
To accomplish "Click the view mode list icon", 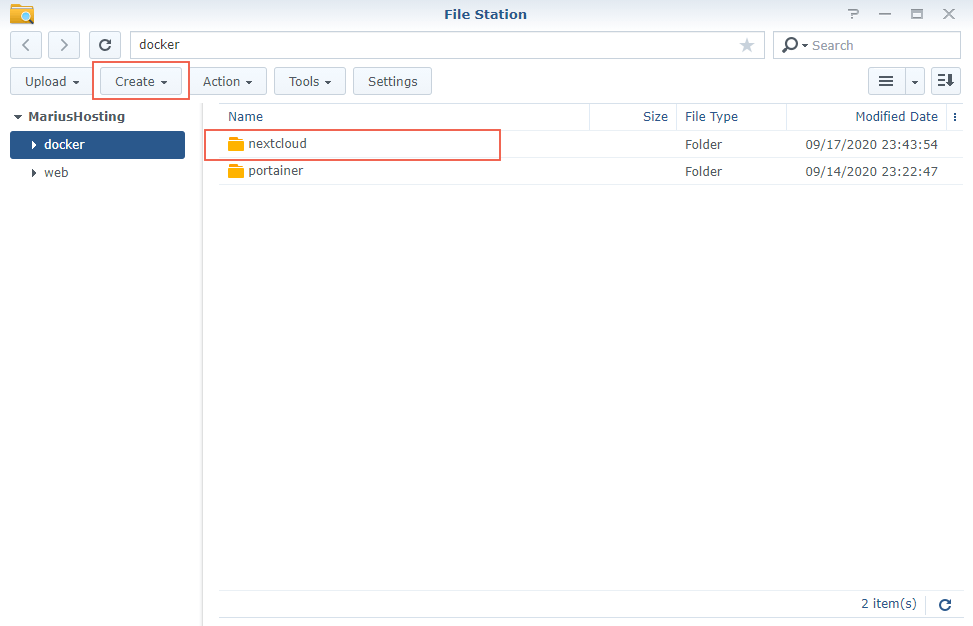I will pyautogui.click(x=886, y=81).
